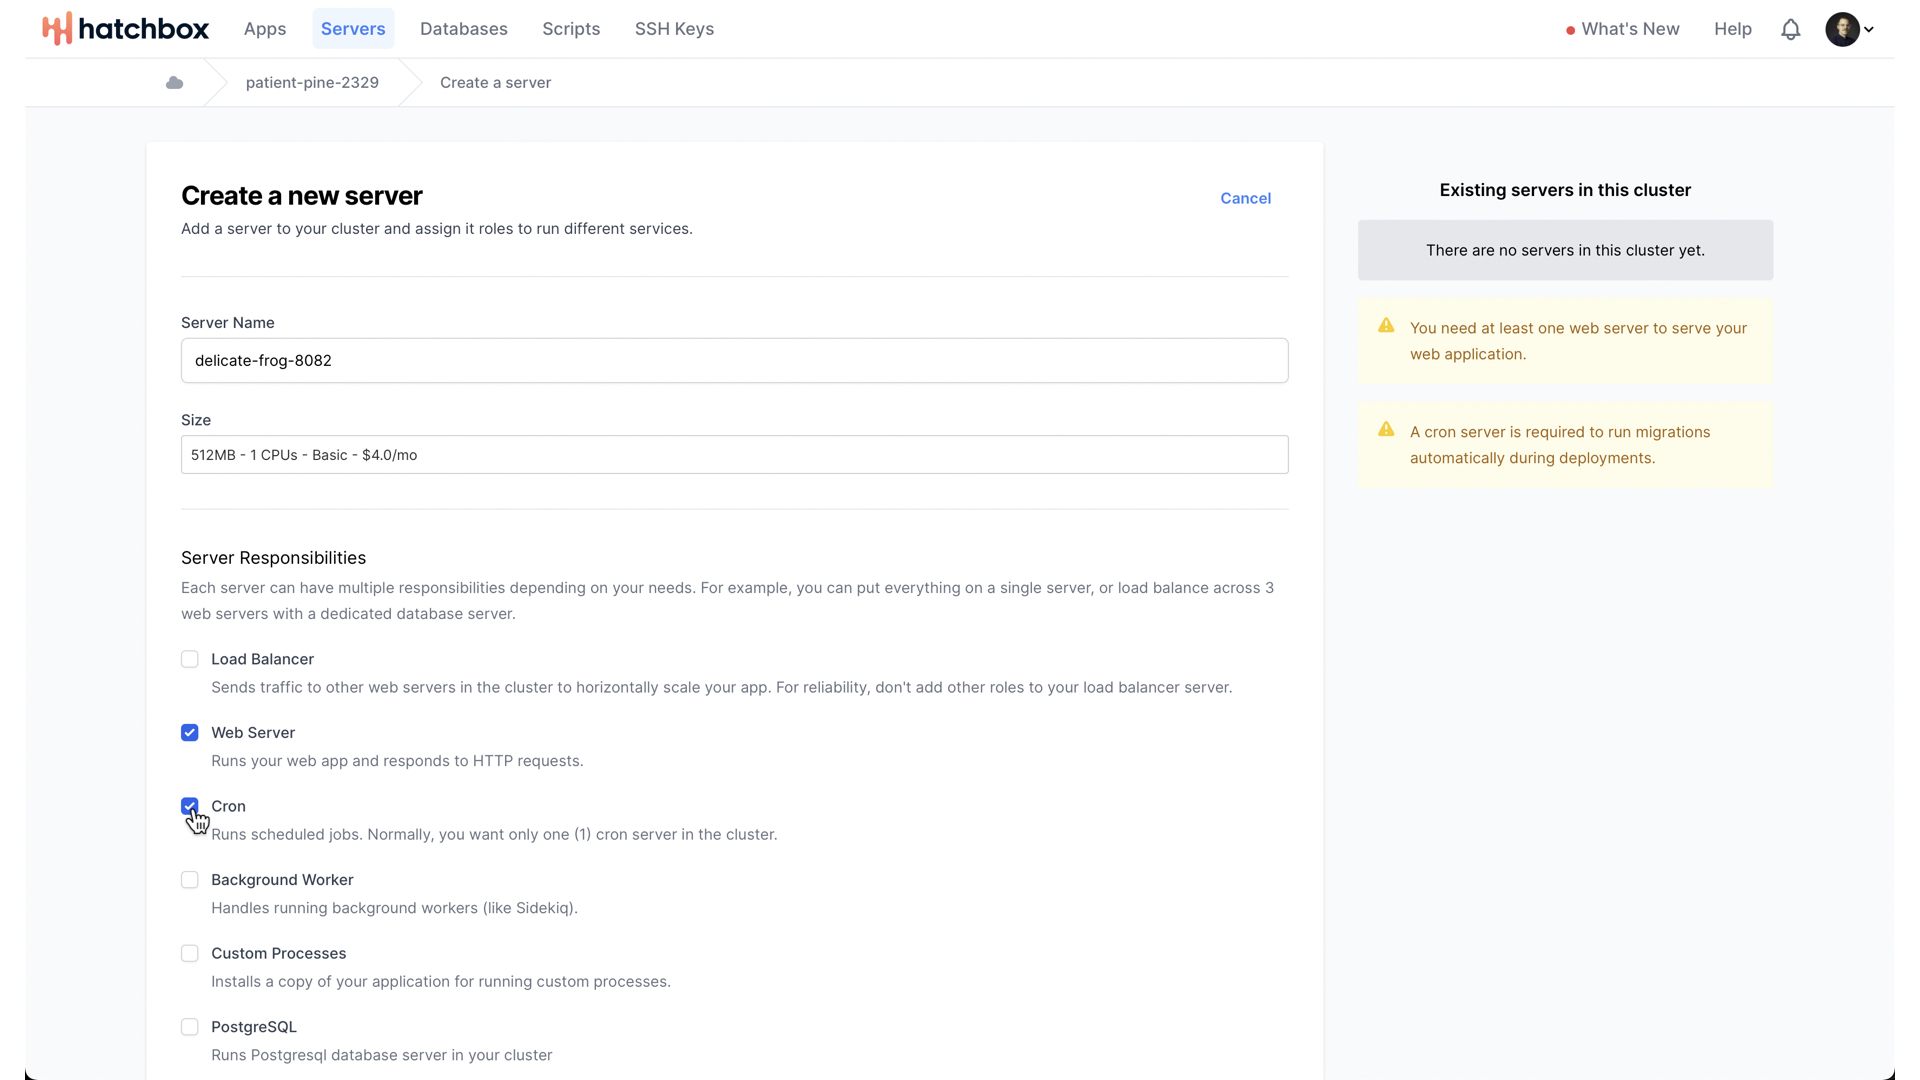The width and height of the screenshot is (1920, 1080).
Task: Click the Cancel link
Action: point(1245,198)
